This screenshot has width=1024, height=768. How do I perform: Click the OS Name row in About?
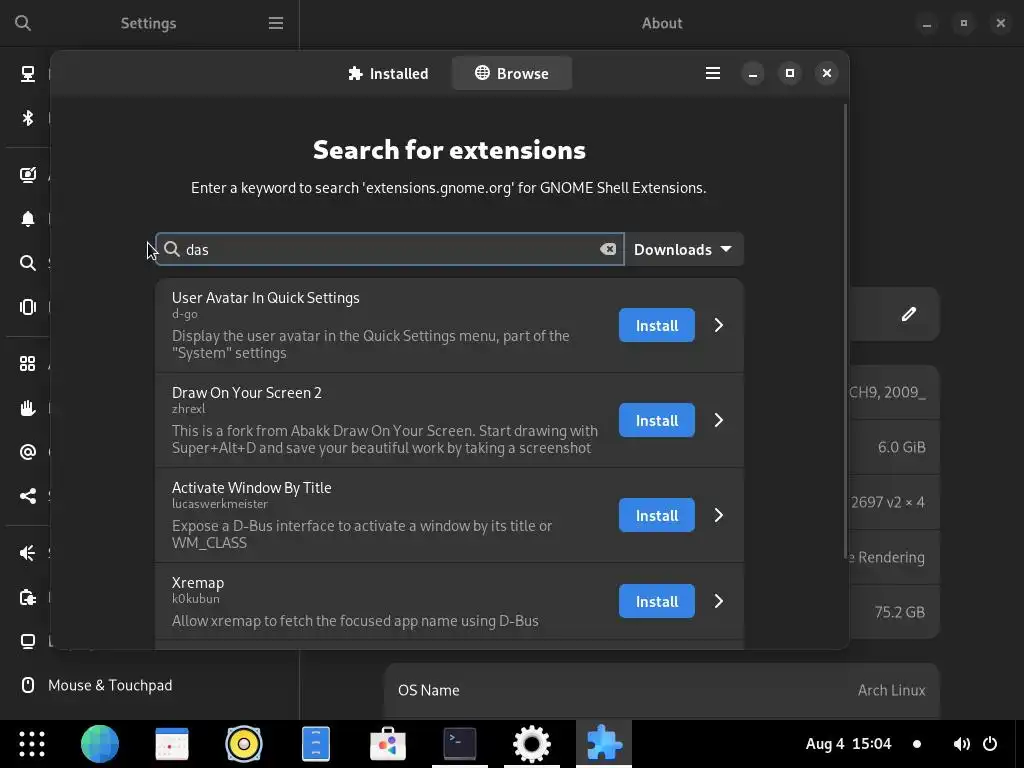tap(662, 690)
